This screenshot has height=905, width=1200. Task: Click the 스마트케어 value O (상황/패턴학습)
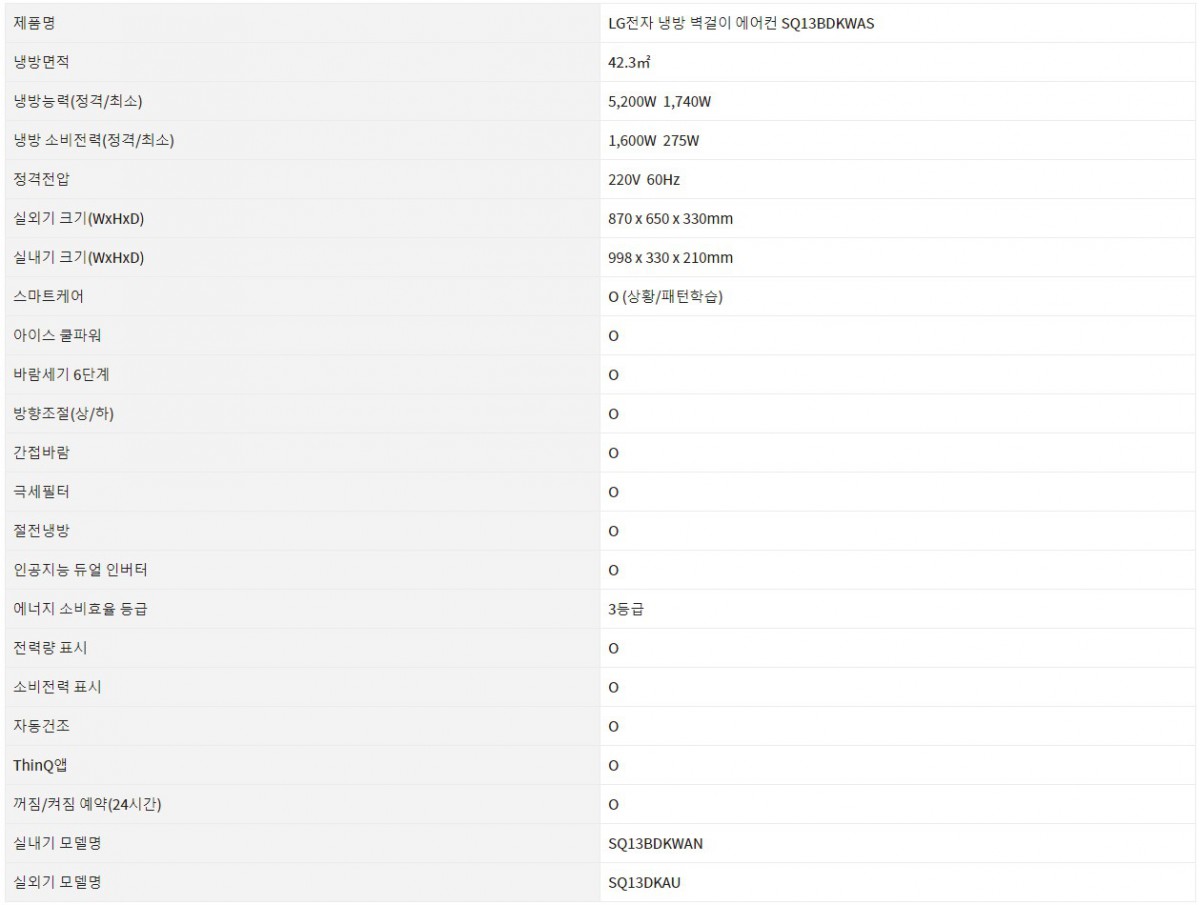pyautogui.click(x=665, y=297)
